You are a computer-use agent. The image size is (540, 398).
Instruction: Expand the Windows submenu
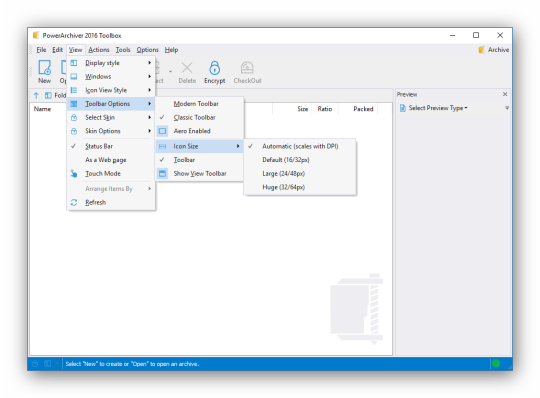tap(111, 76)
